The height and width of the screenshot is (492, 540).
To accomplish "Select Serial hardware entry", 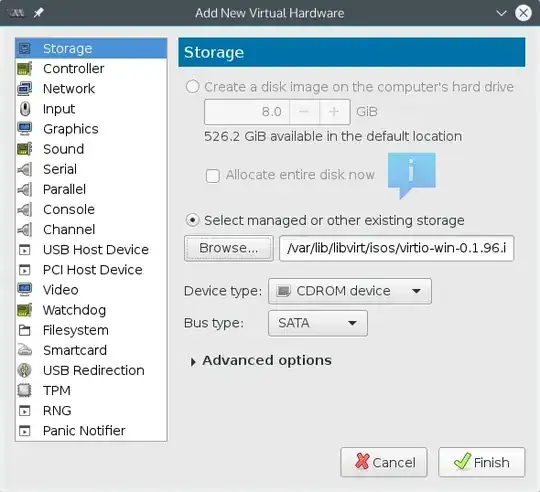I will coord(91,169).
